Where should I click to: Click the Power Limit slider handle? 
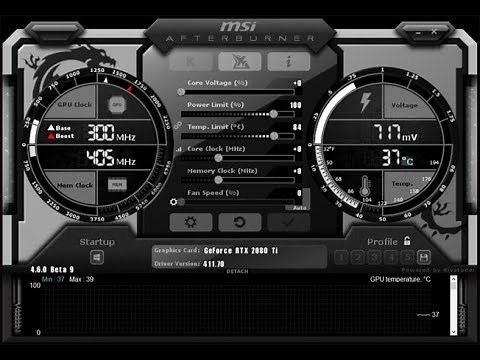(x=273, y=114)
